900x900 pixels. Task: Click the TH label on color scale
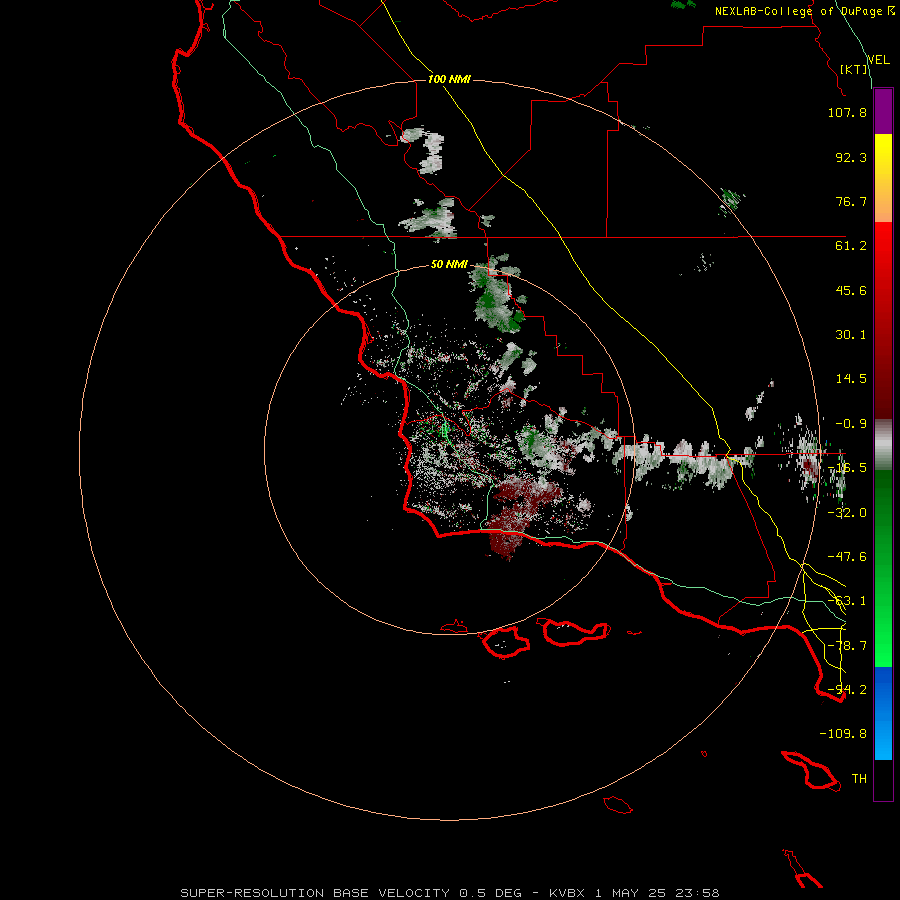coord(859,779)
